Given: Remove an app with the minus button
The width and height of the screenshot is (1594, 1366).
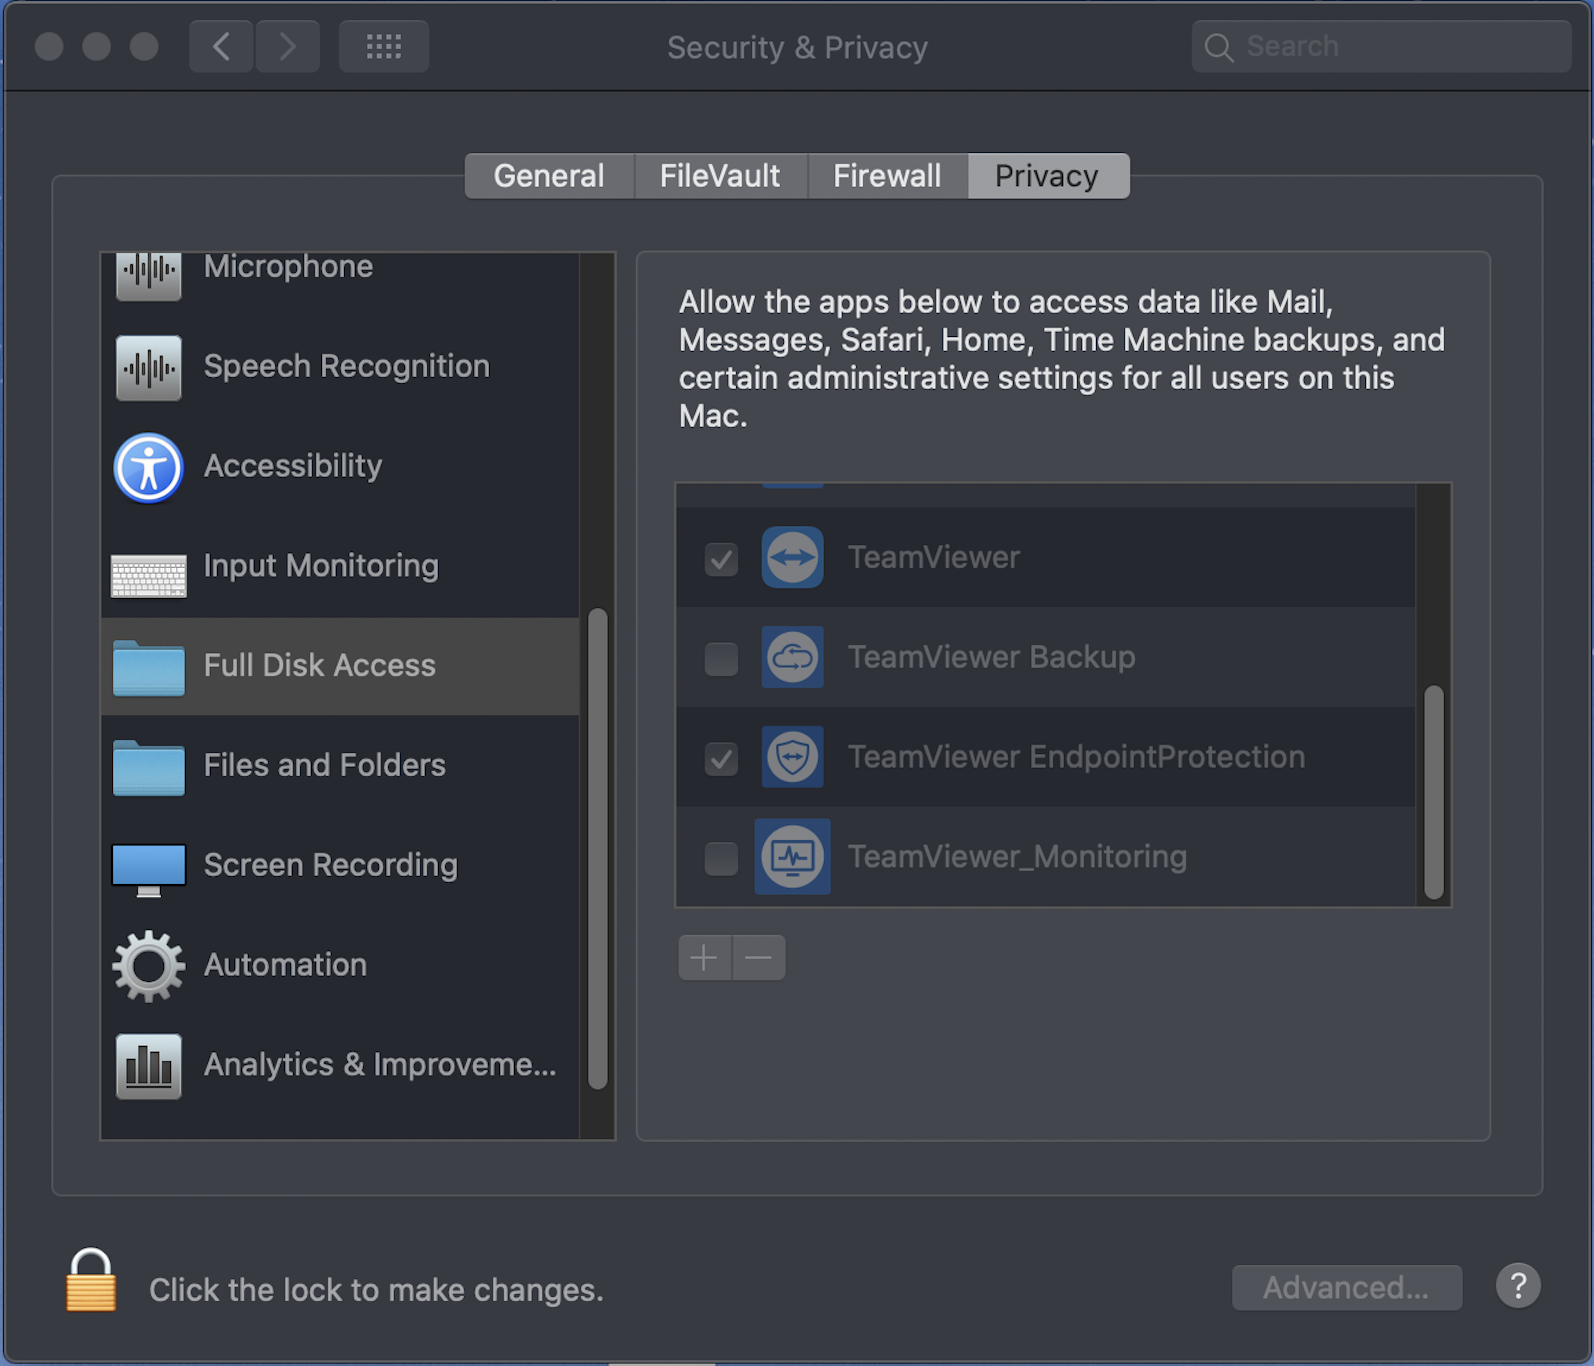Looking at the screenshot, I should (x=759, y=958).
